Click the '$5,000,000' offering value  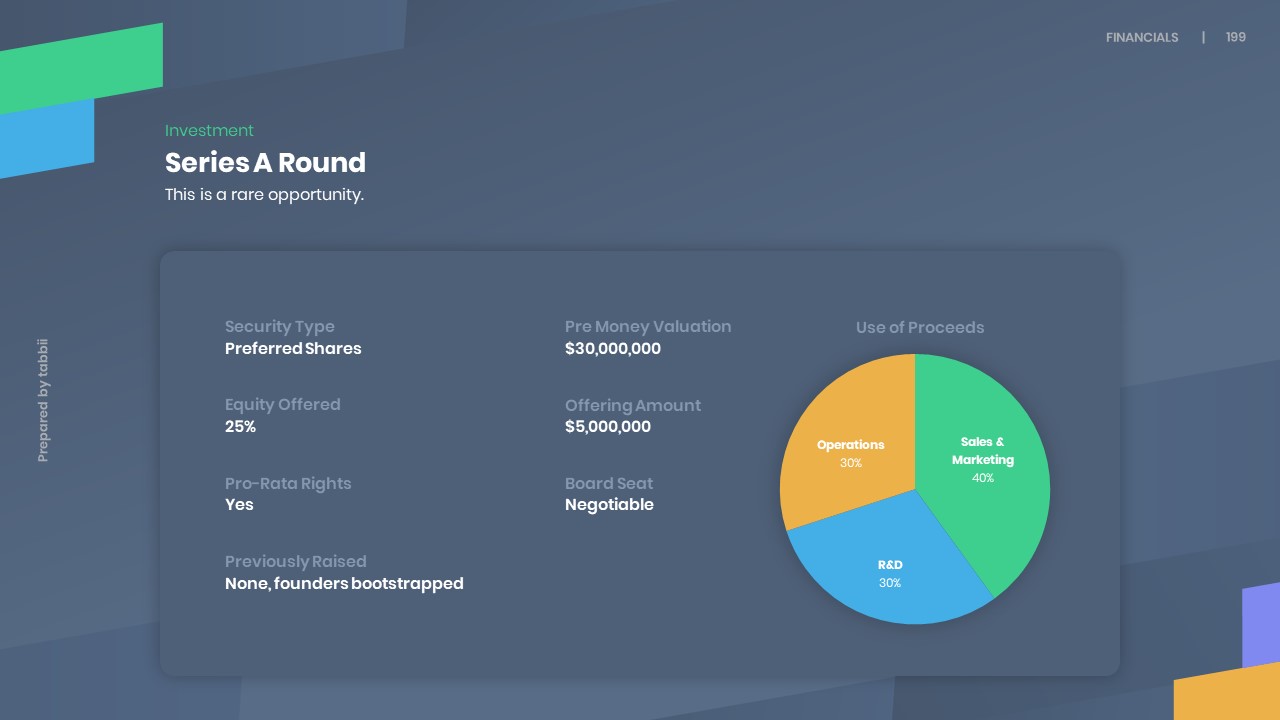pos(608,426)
